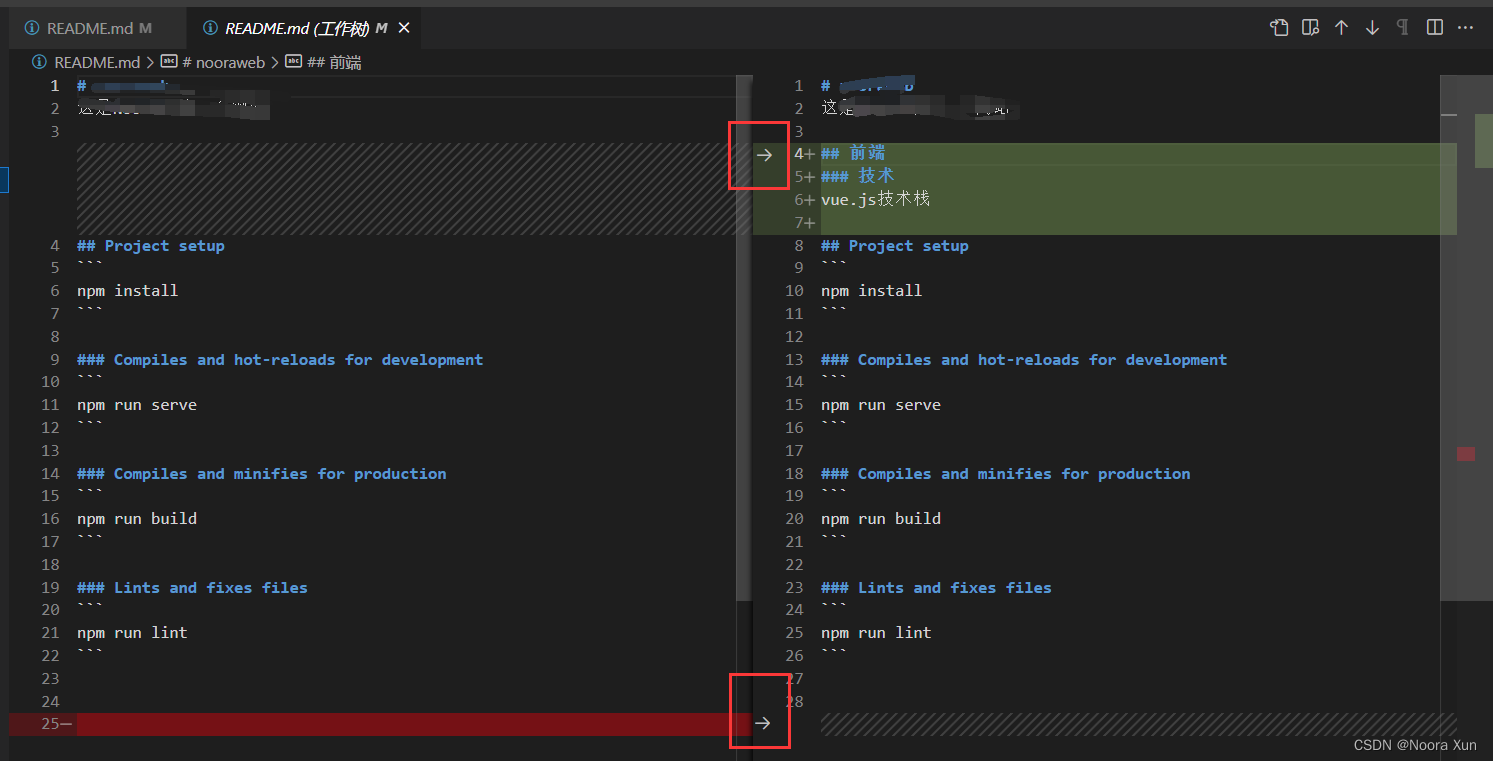Click 'npm run build' in right pane
This screenshot has height=761, width=1493.
(x=881, y=519)
